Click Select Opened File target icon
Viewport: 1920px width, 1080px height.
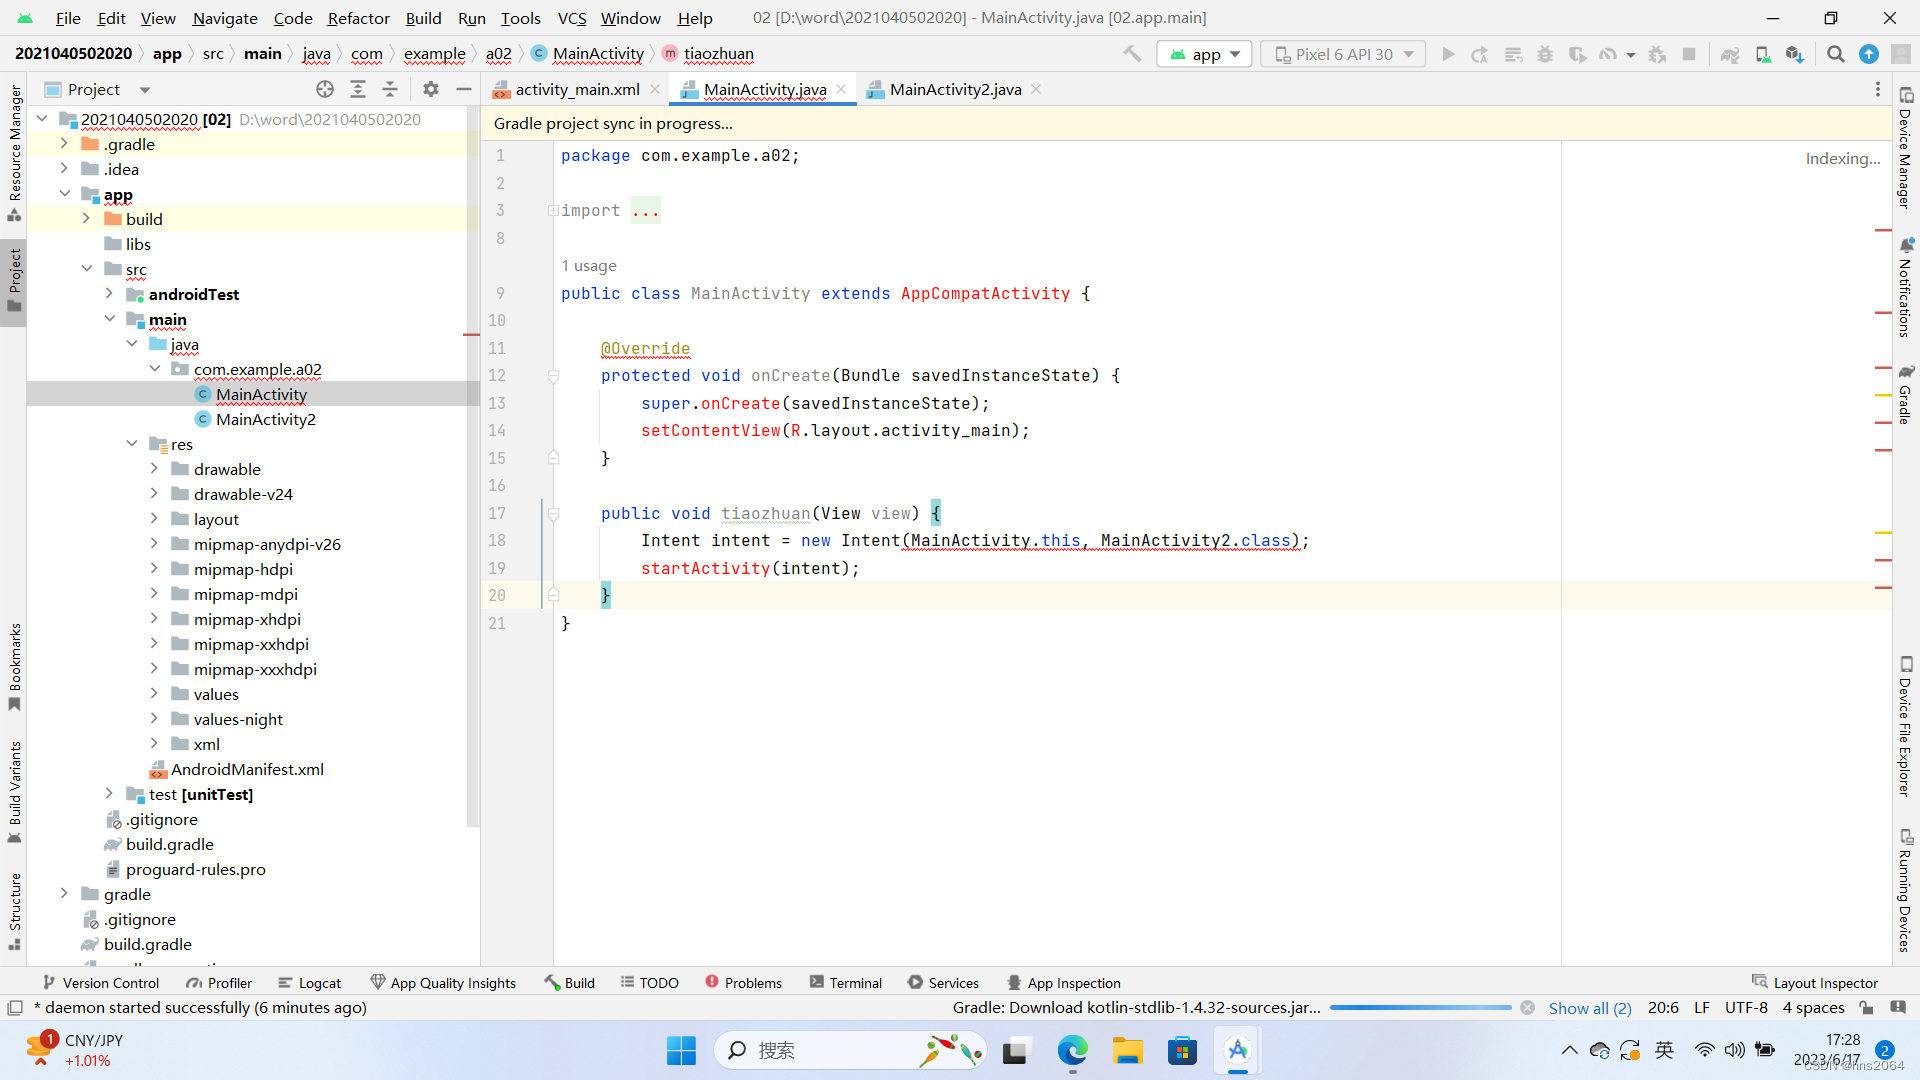325,89
